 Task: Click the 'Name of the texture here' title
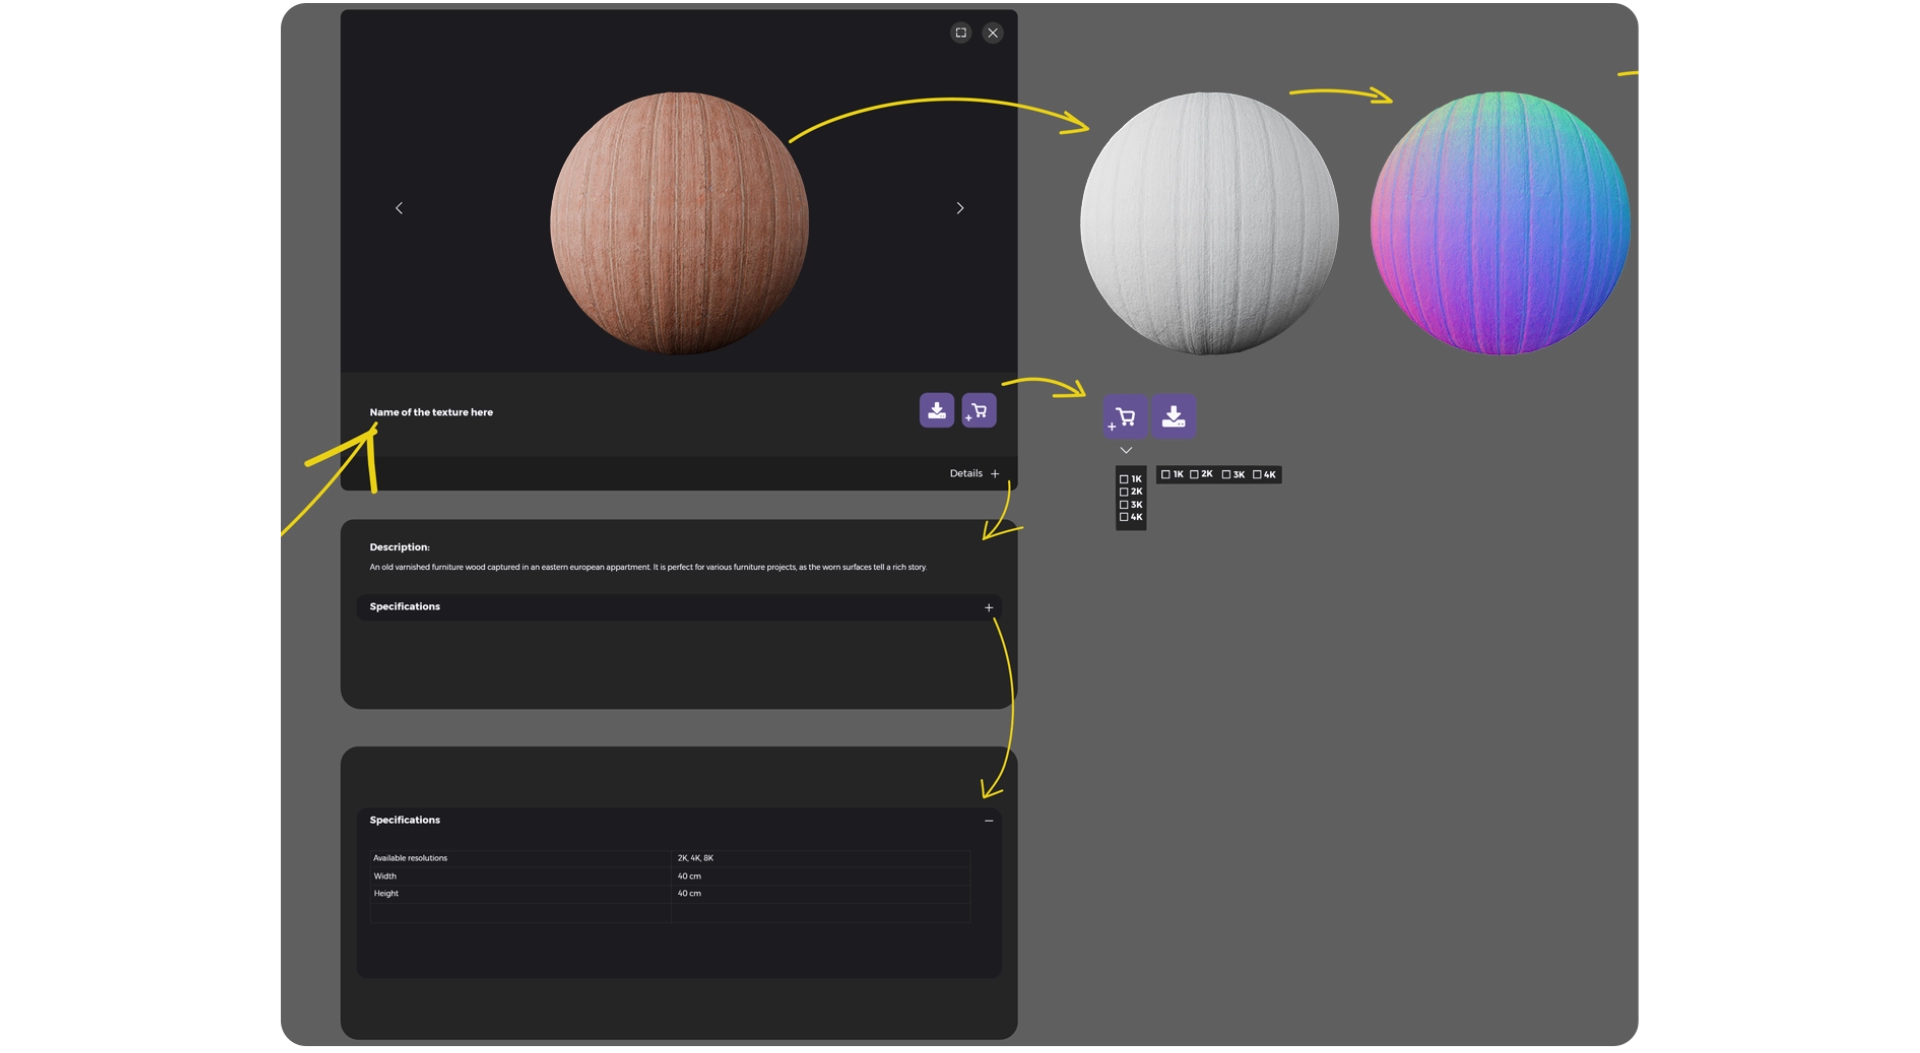(431, 412)
